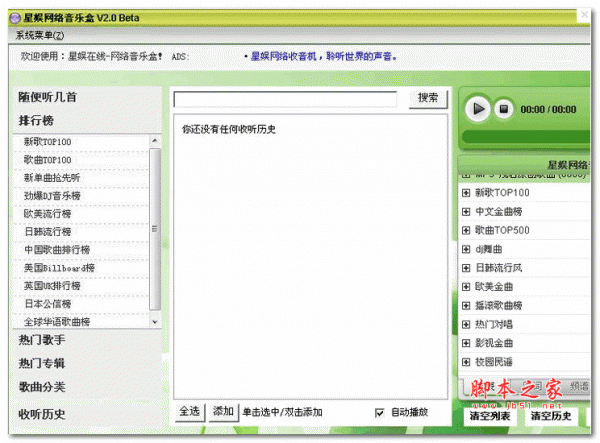Expand the 歌曲TOP500 tree node
600x443 pixels.
pyautogui.click(x=466, y=230)
